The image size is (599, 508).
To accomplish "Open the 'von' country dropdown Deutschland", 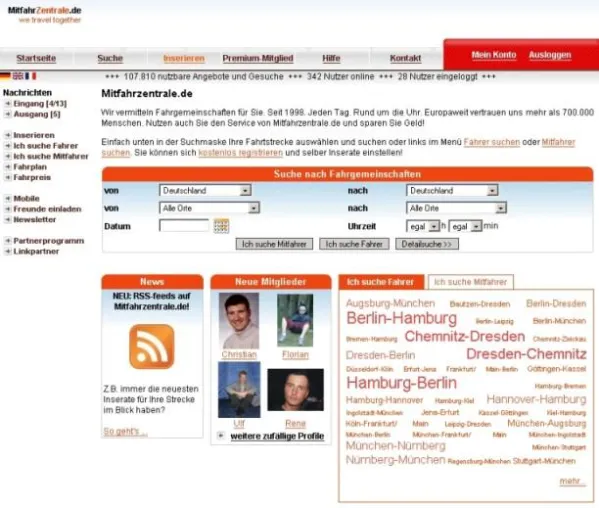I will click(x=205, y=190).
